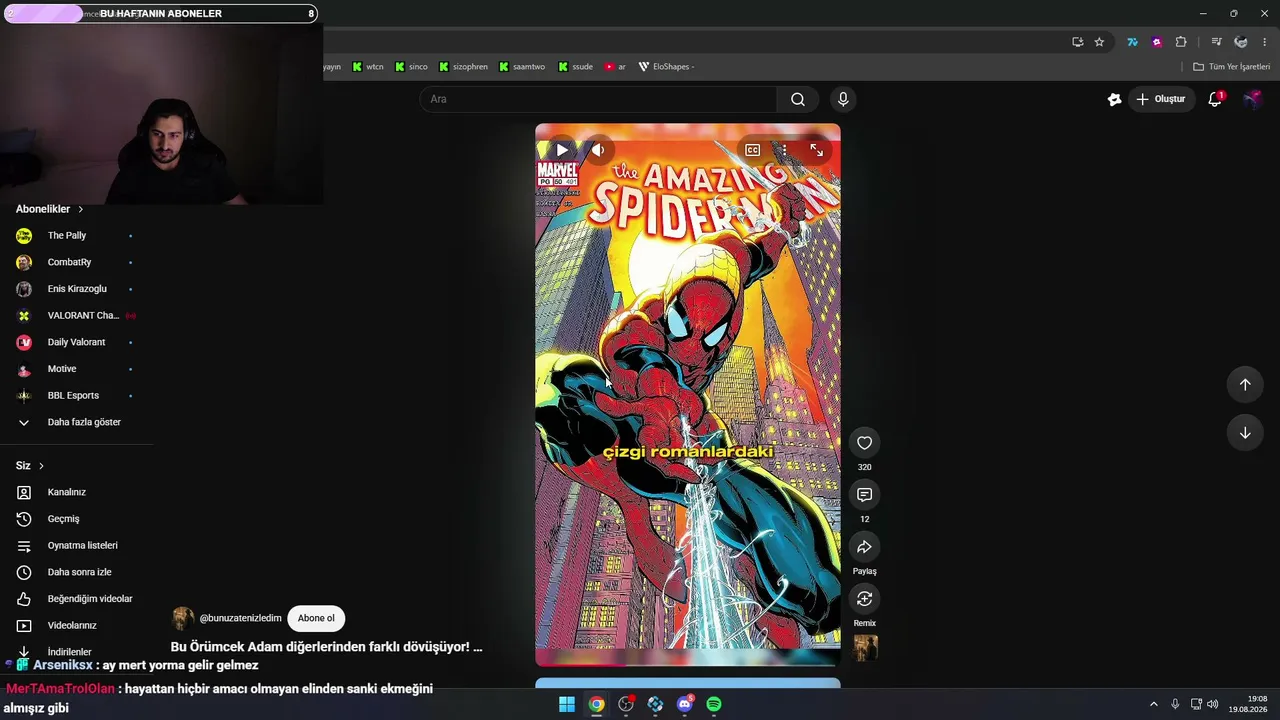Open the Tüm Yer İşaretleri folder

(x=1232, y=67)
